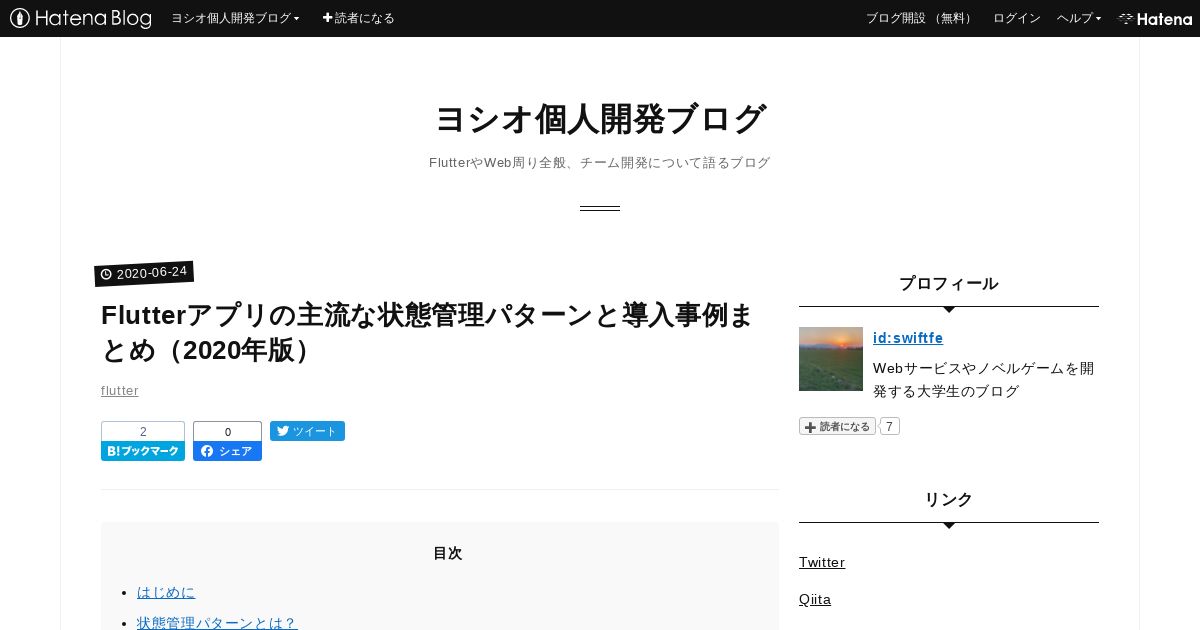Open the Twitter link in the リンク section
The height and width of the screenshot is (630, 1200).
pos(822,562)
